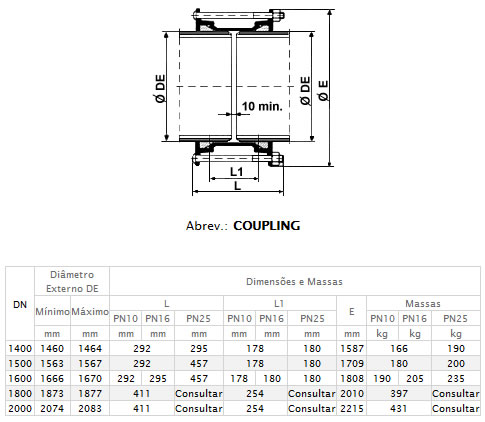Click L PN16 value "295" in row 1600
Screen dimensions: 485x422
click(158, 379)
